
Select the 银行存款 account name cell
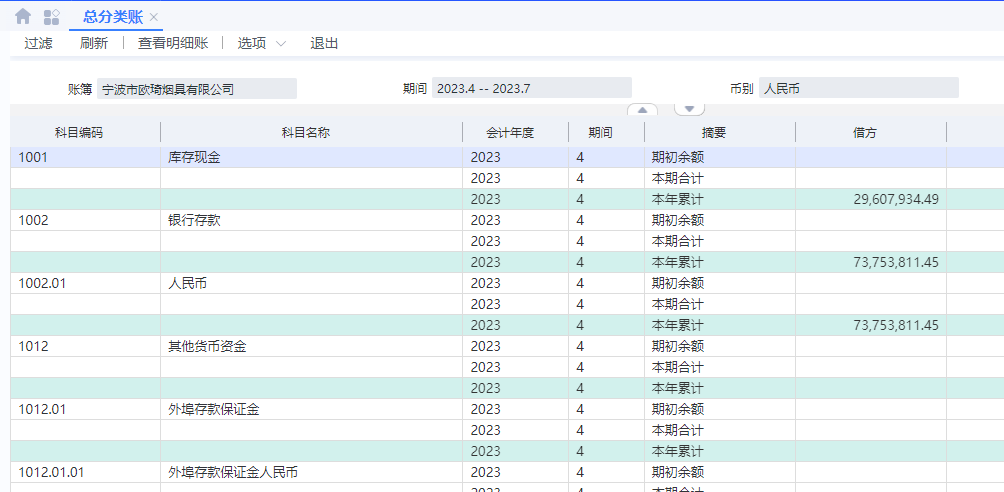[195, 221]
